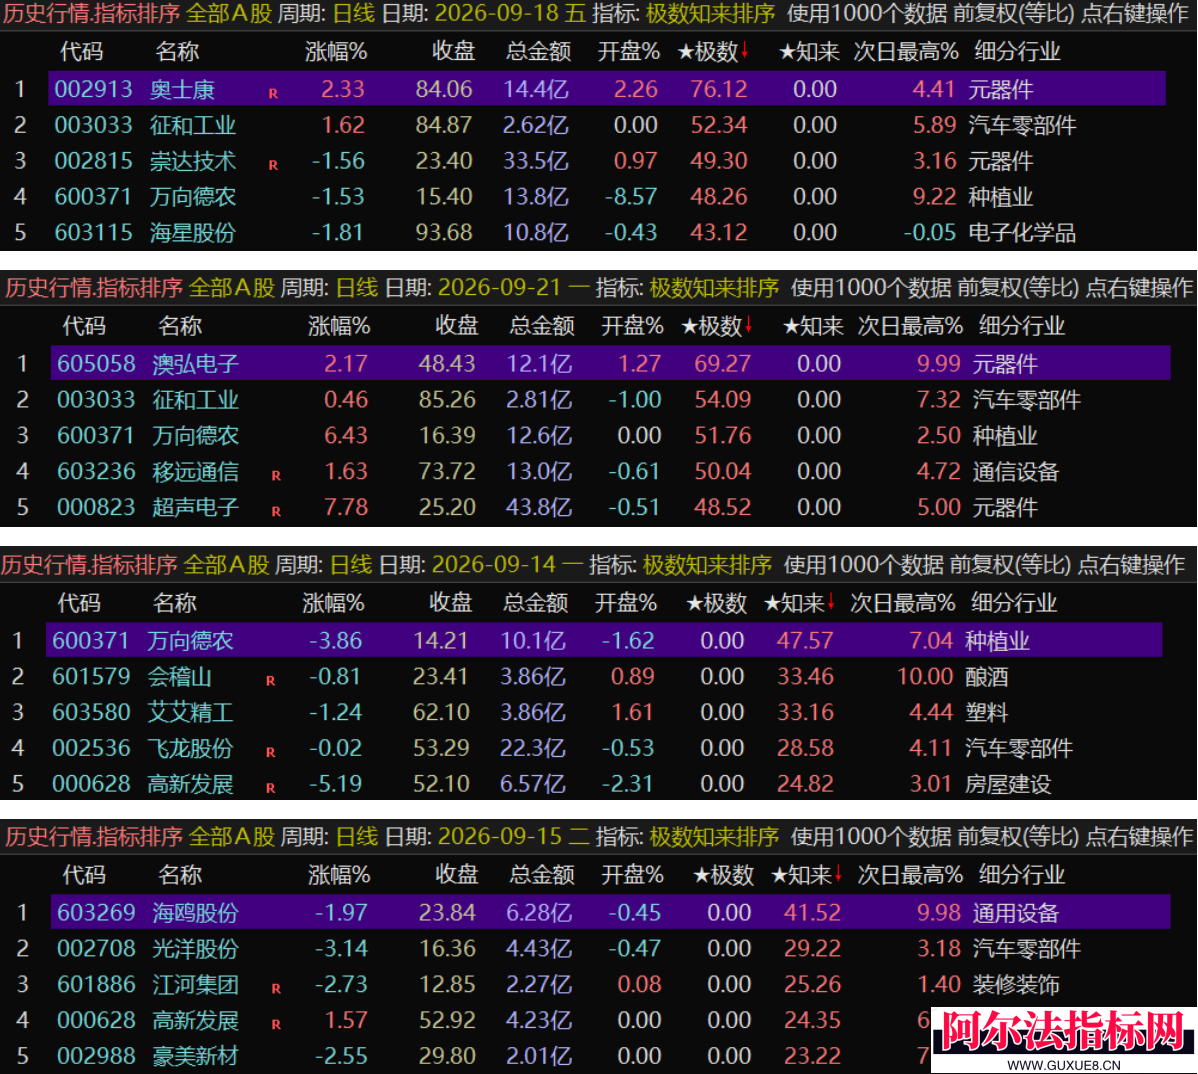This screenshot has width=1198, height=1074.
Task: Click the 93.68 closing price
Action: [444, 232]
